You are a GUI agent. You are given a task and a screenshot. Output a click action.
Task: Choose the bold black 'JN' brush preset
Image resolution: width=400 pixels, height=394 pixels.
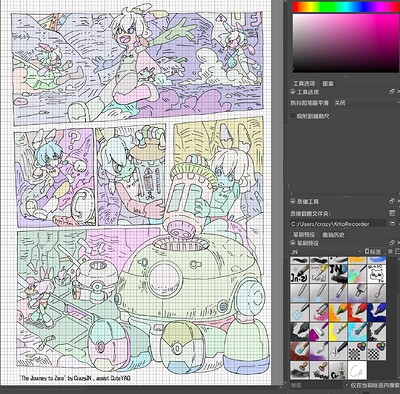coord(338,273)
